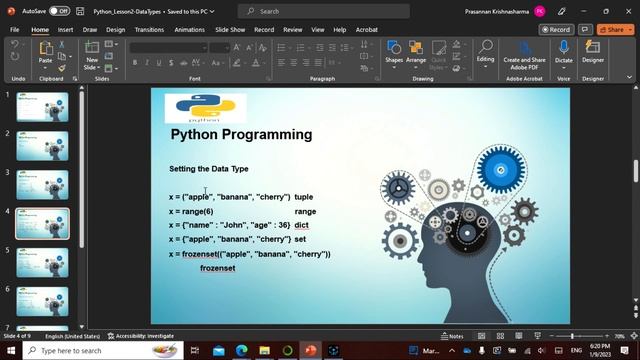Open the Shapes gallery
This screenshot has width=640, height=360.
click(394, 55)
